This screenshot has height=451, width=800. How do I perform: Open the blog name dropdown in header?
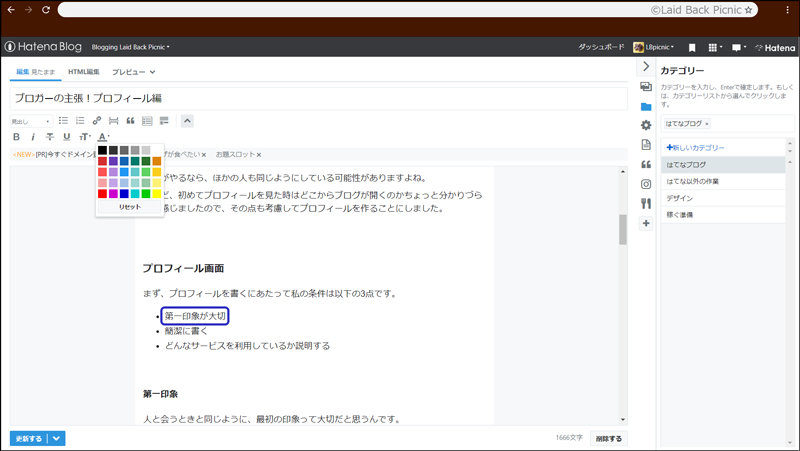131,47
